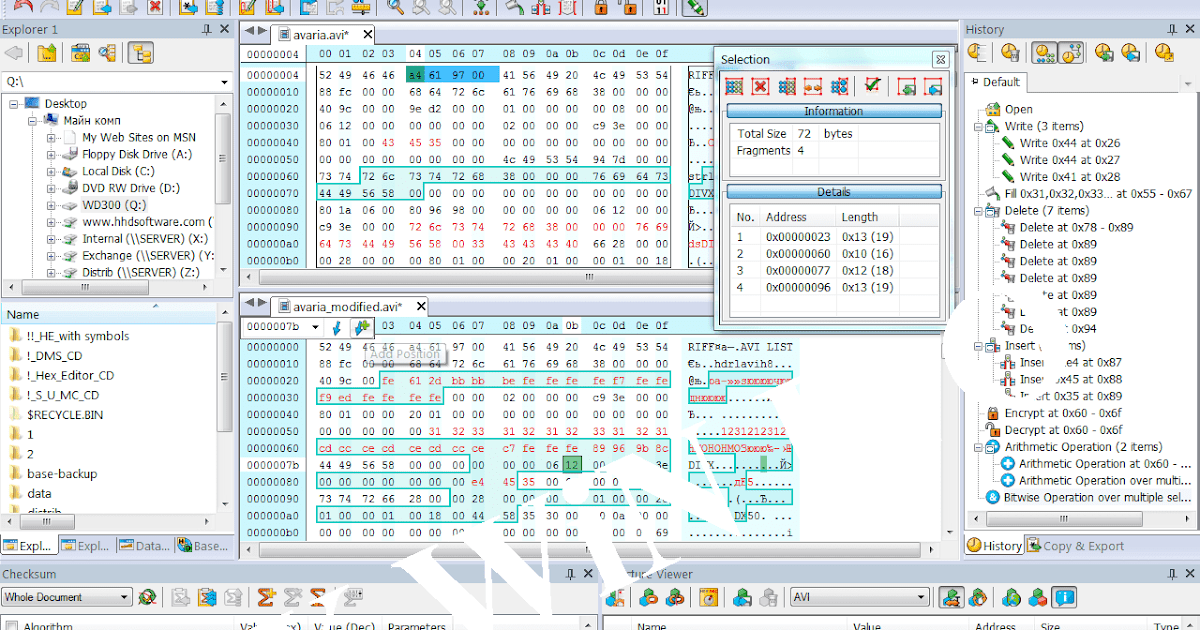1200x630 pixels.
Task: Toggle the green checkmark icon in Selection panel
Action: point(873,87)
